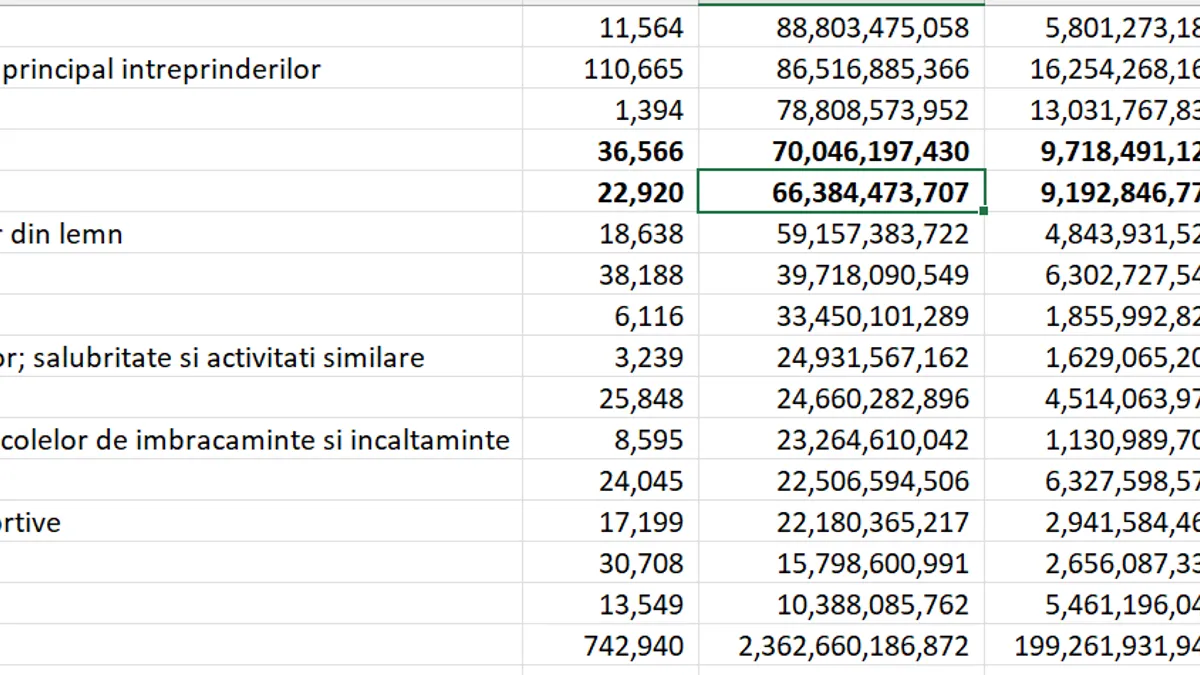The width and height of the screenshot is (1200, 675).
Task: Click the bold cell showing 36,566
Action: point(610,151)
